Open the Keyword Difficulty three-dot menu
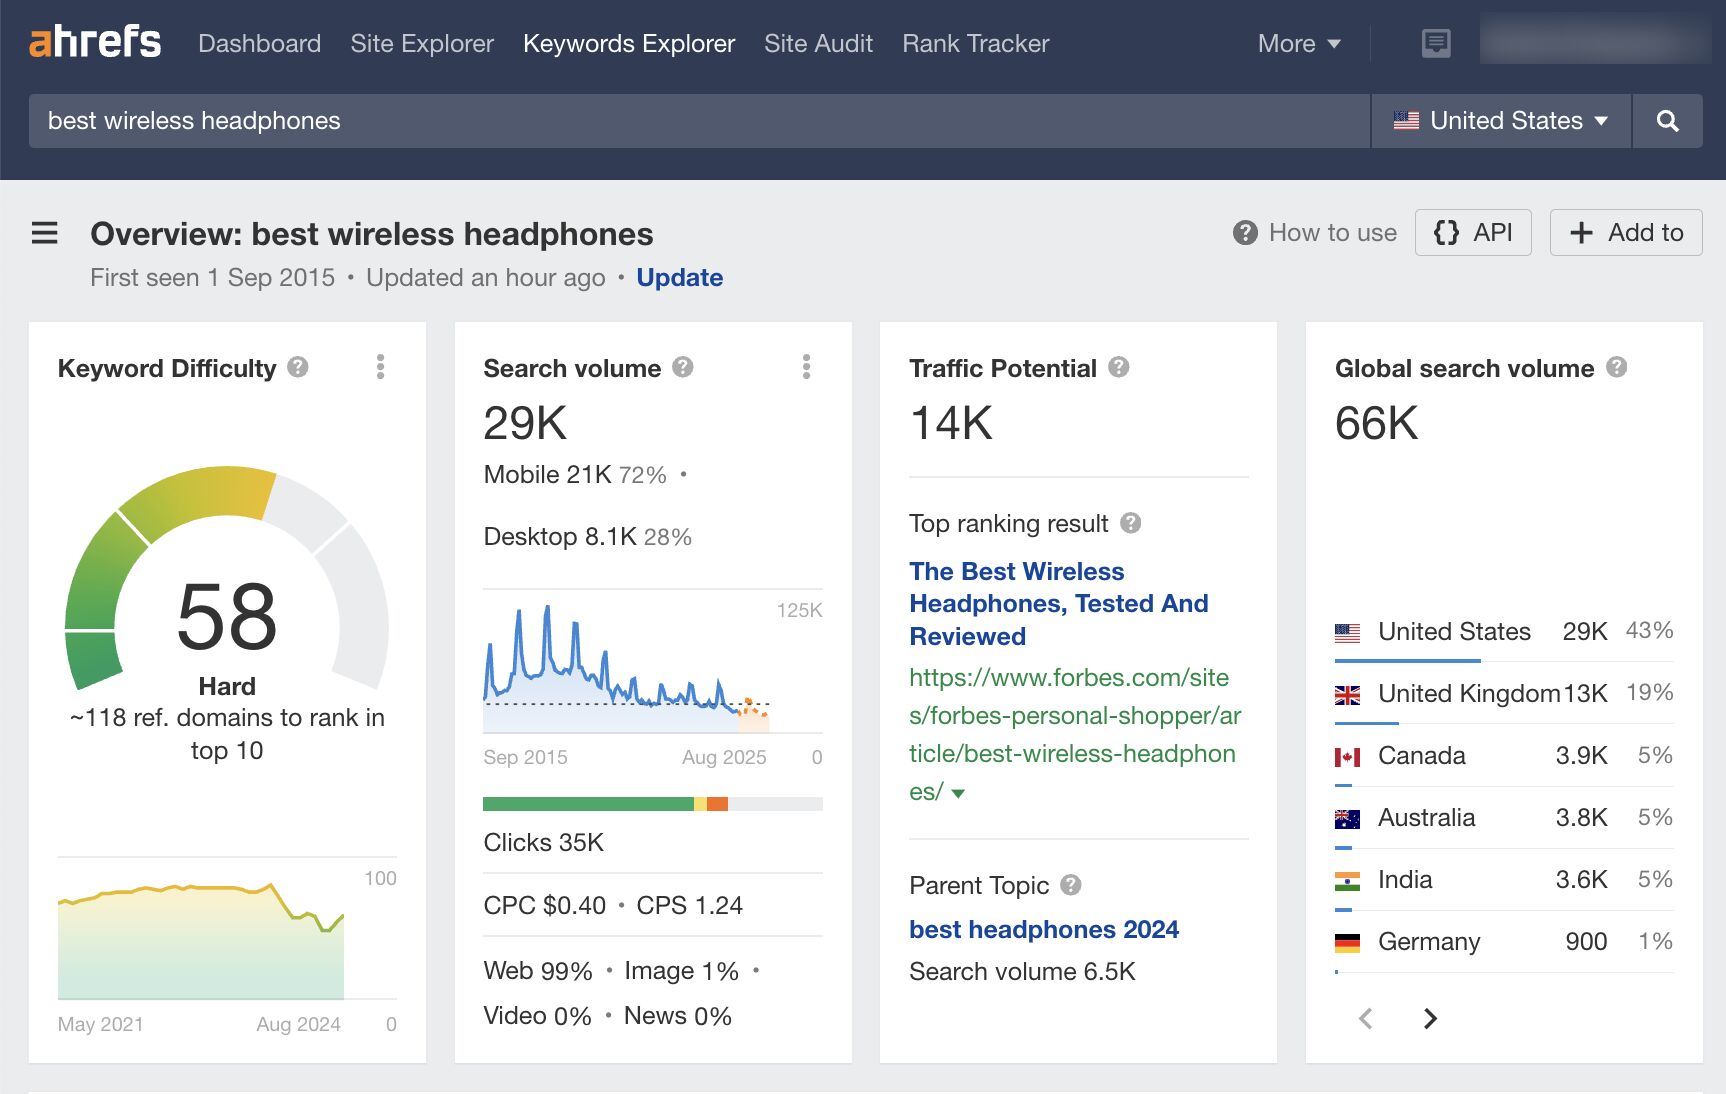This screenshot has width=1726, height=1094. tap(380, 367)
